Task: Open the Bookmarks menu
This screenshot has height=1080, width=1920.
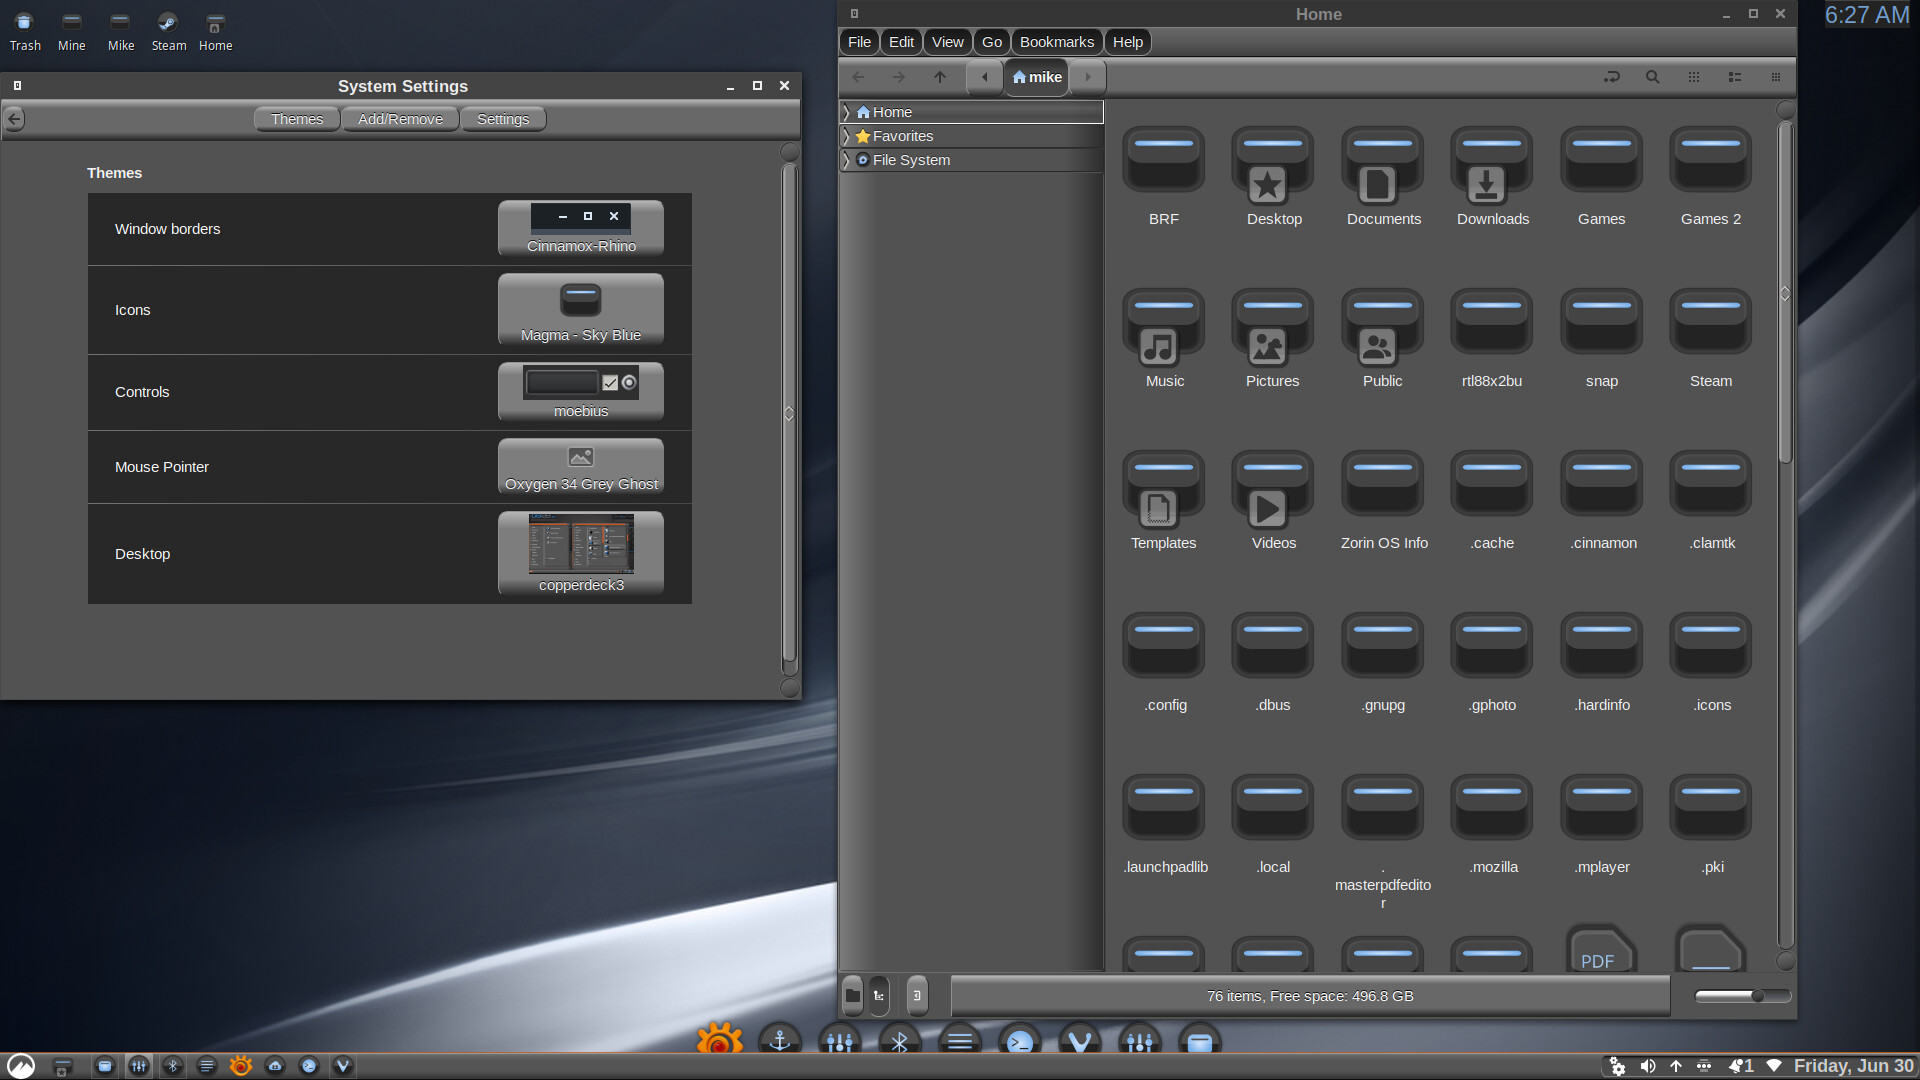Action: click(1056, 41)
